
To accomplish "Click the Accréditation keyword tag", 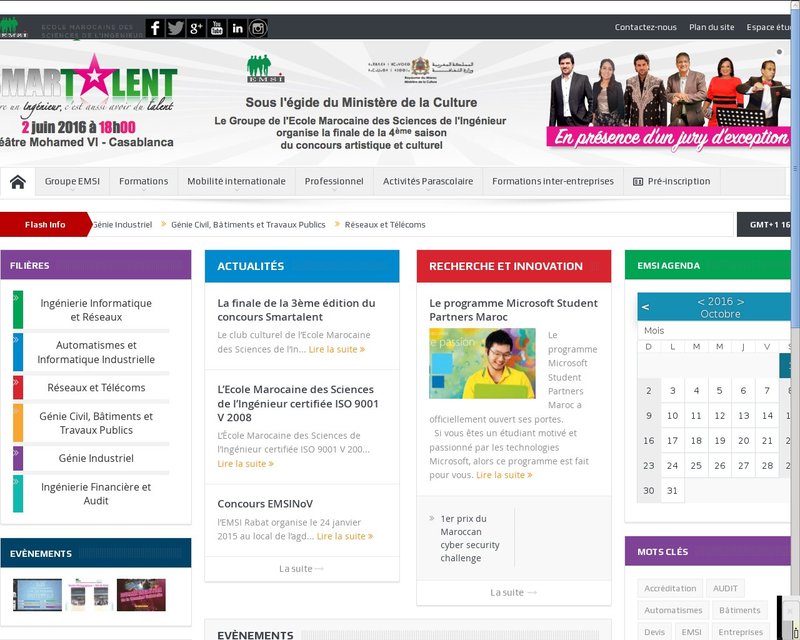I will pyautogui.click(x=670, y=588).
